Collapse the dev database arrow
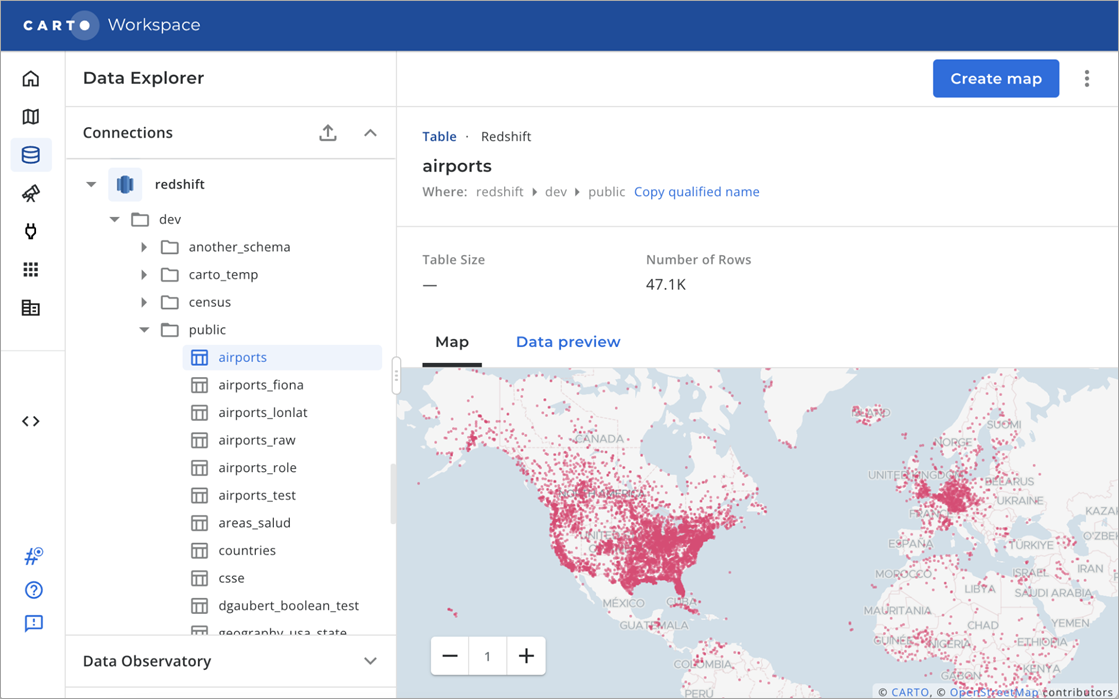Image resolution: width=1119 pixels, height=699 pixels. pos(114,219)
